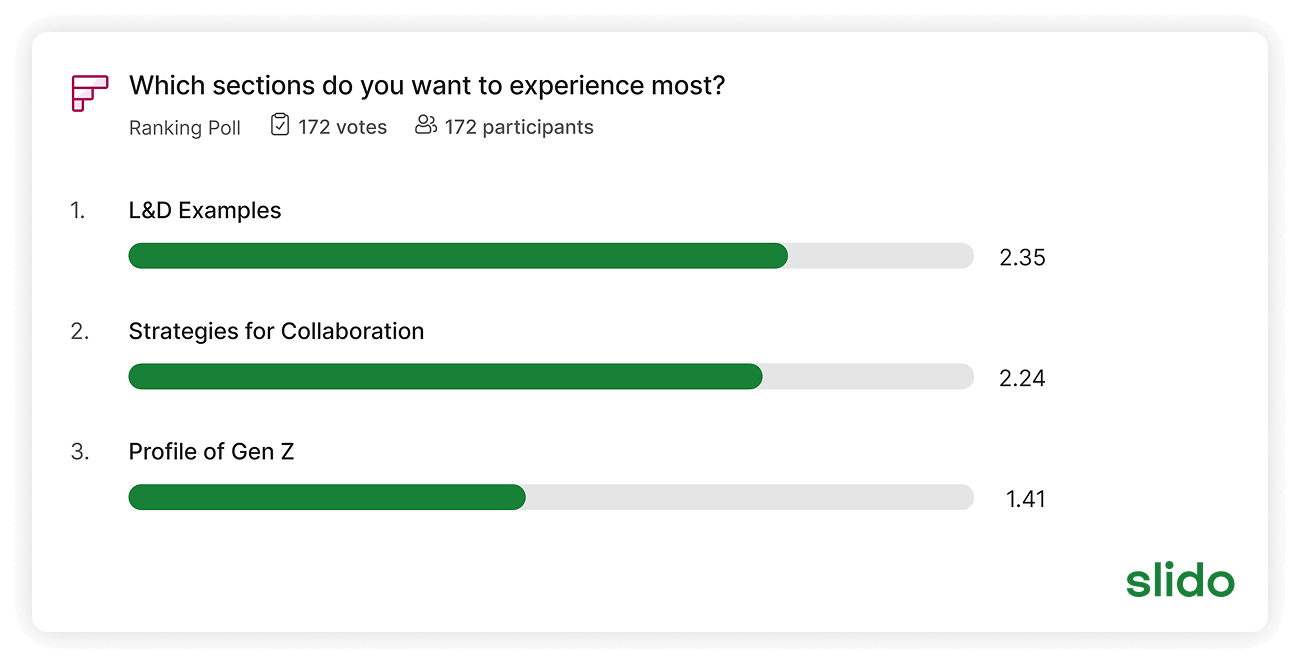Click the 172 votes count
Image resolution: width=1300 pixels, height=664 pixels.
pos(342,127)
